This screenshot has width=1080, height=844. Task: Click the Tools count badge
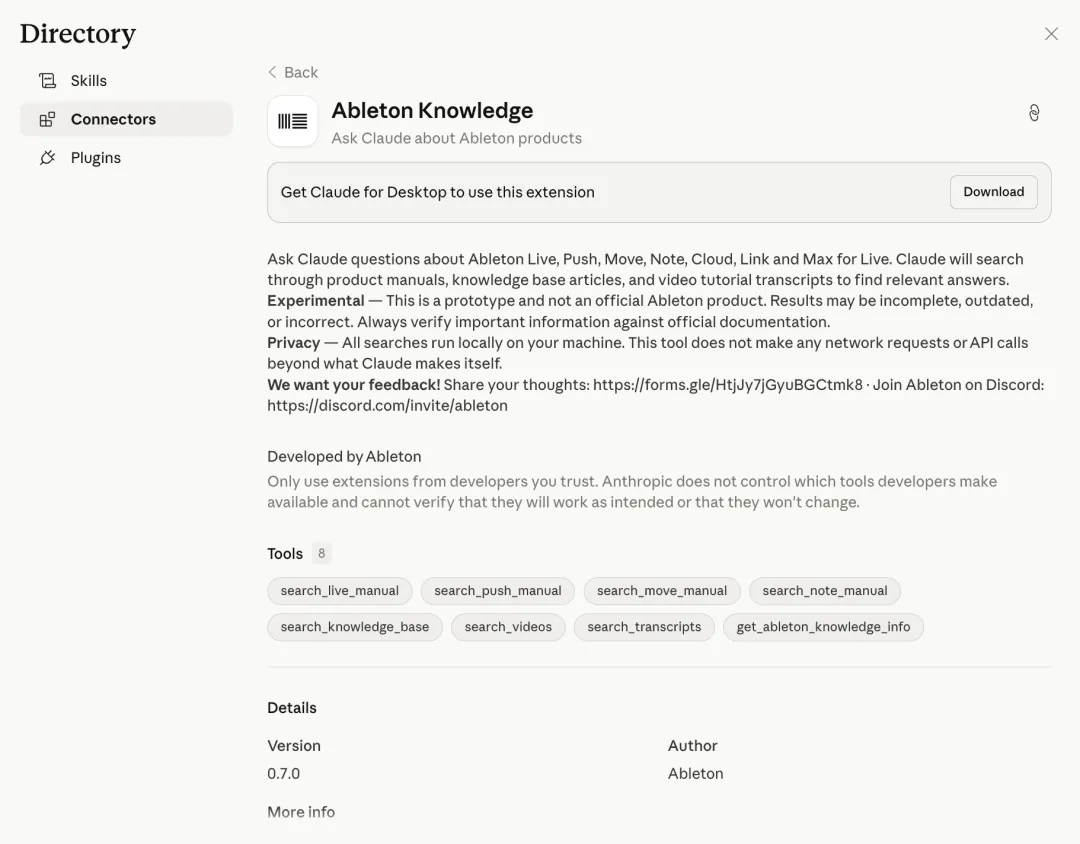coord(321,553)
